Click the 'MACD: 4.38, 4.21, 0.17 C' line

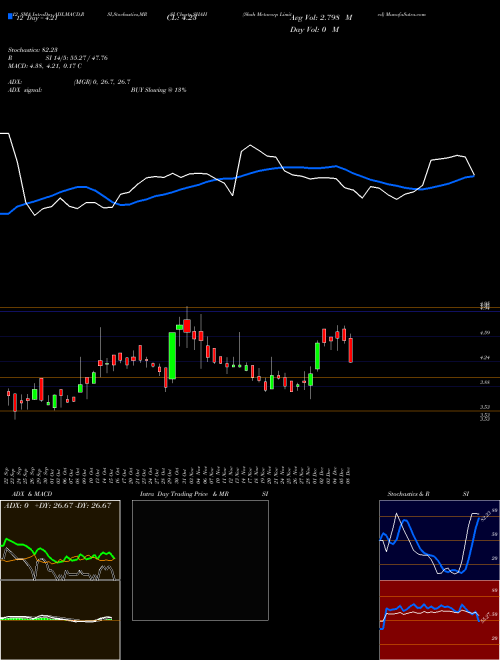[x=45, y=66]
